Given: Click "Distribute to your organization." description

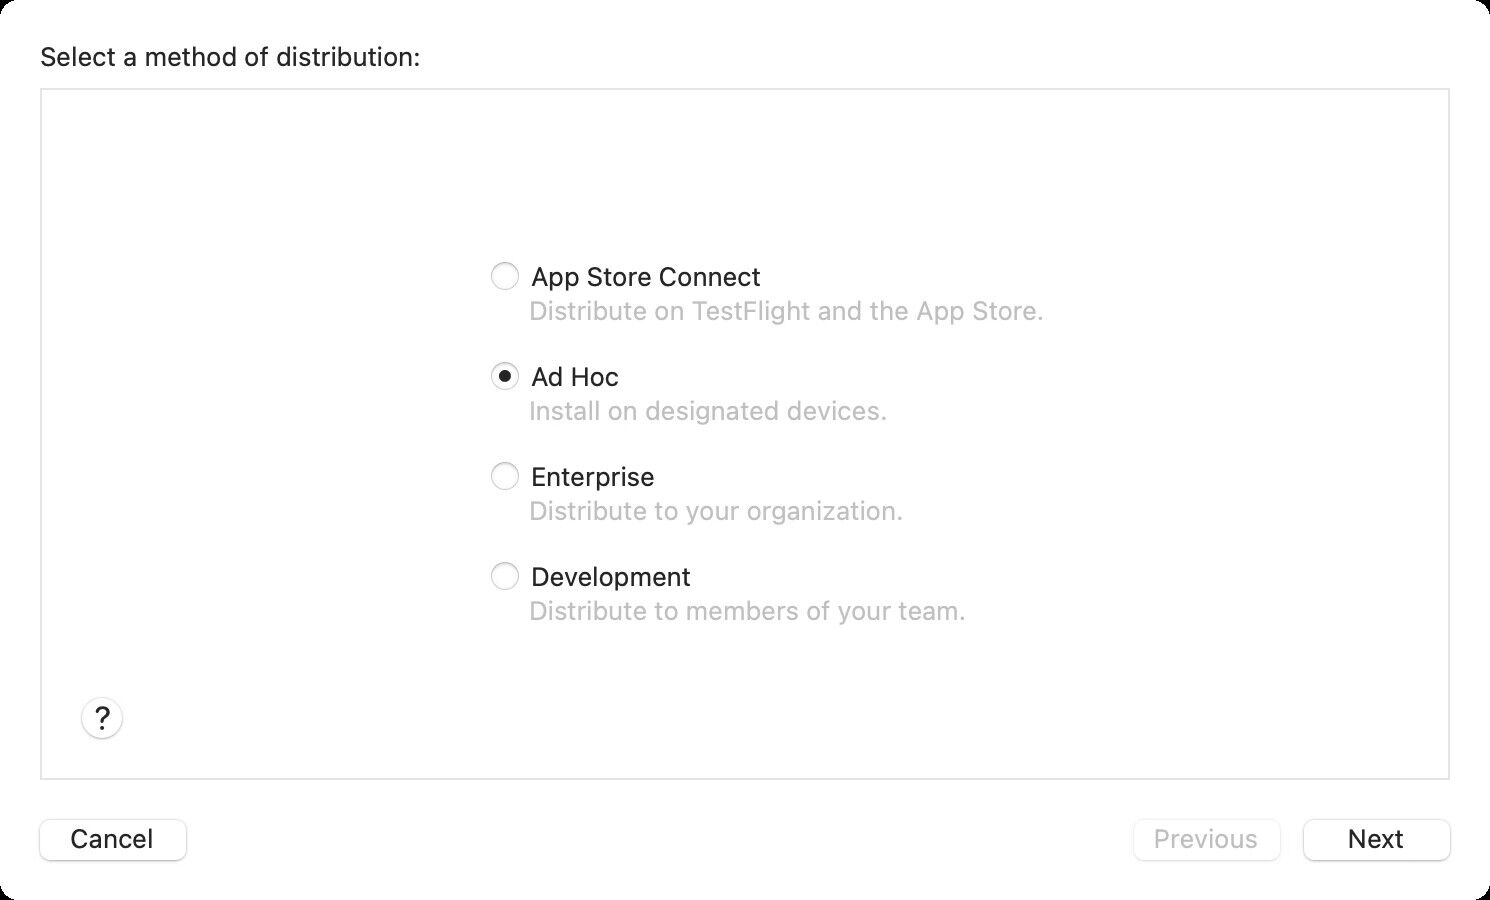Looking at the screenshot, I should pos(715,511).
